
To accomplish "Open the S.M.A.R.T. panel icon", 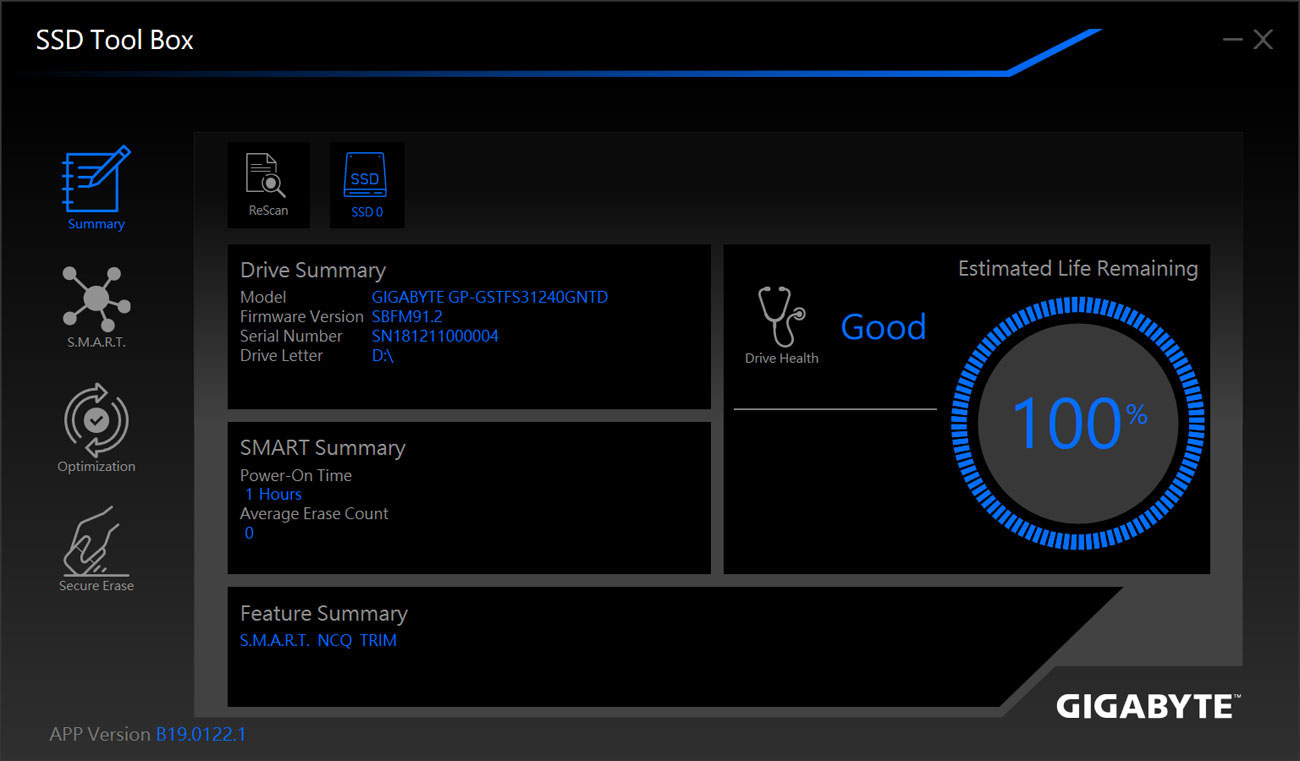I will coord(96,300).
